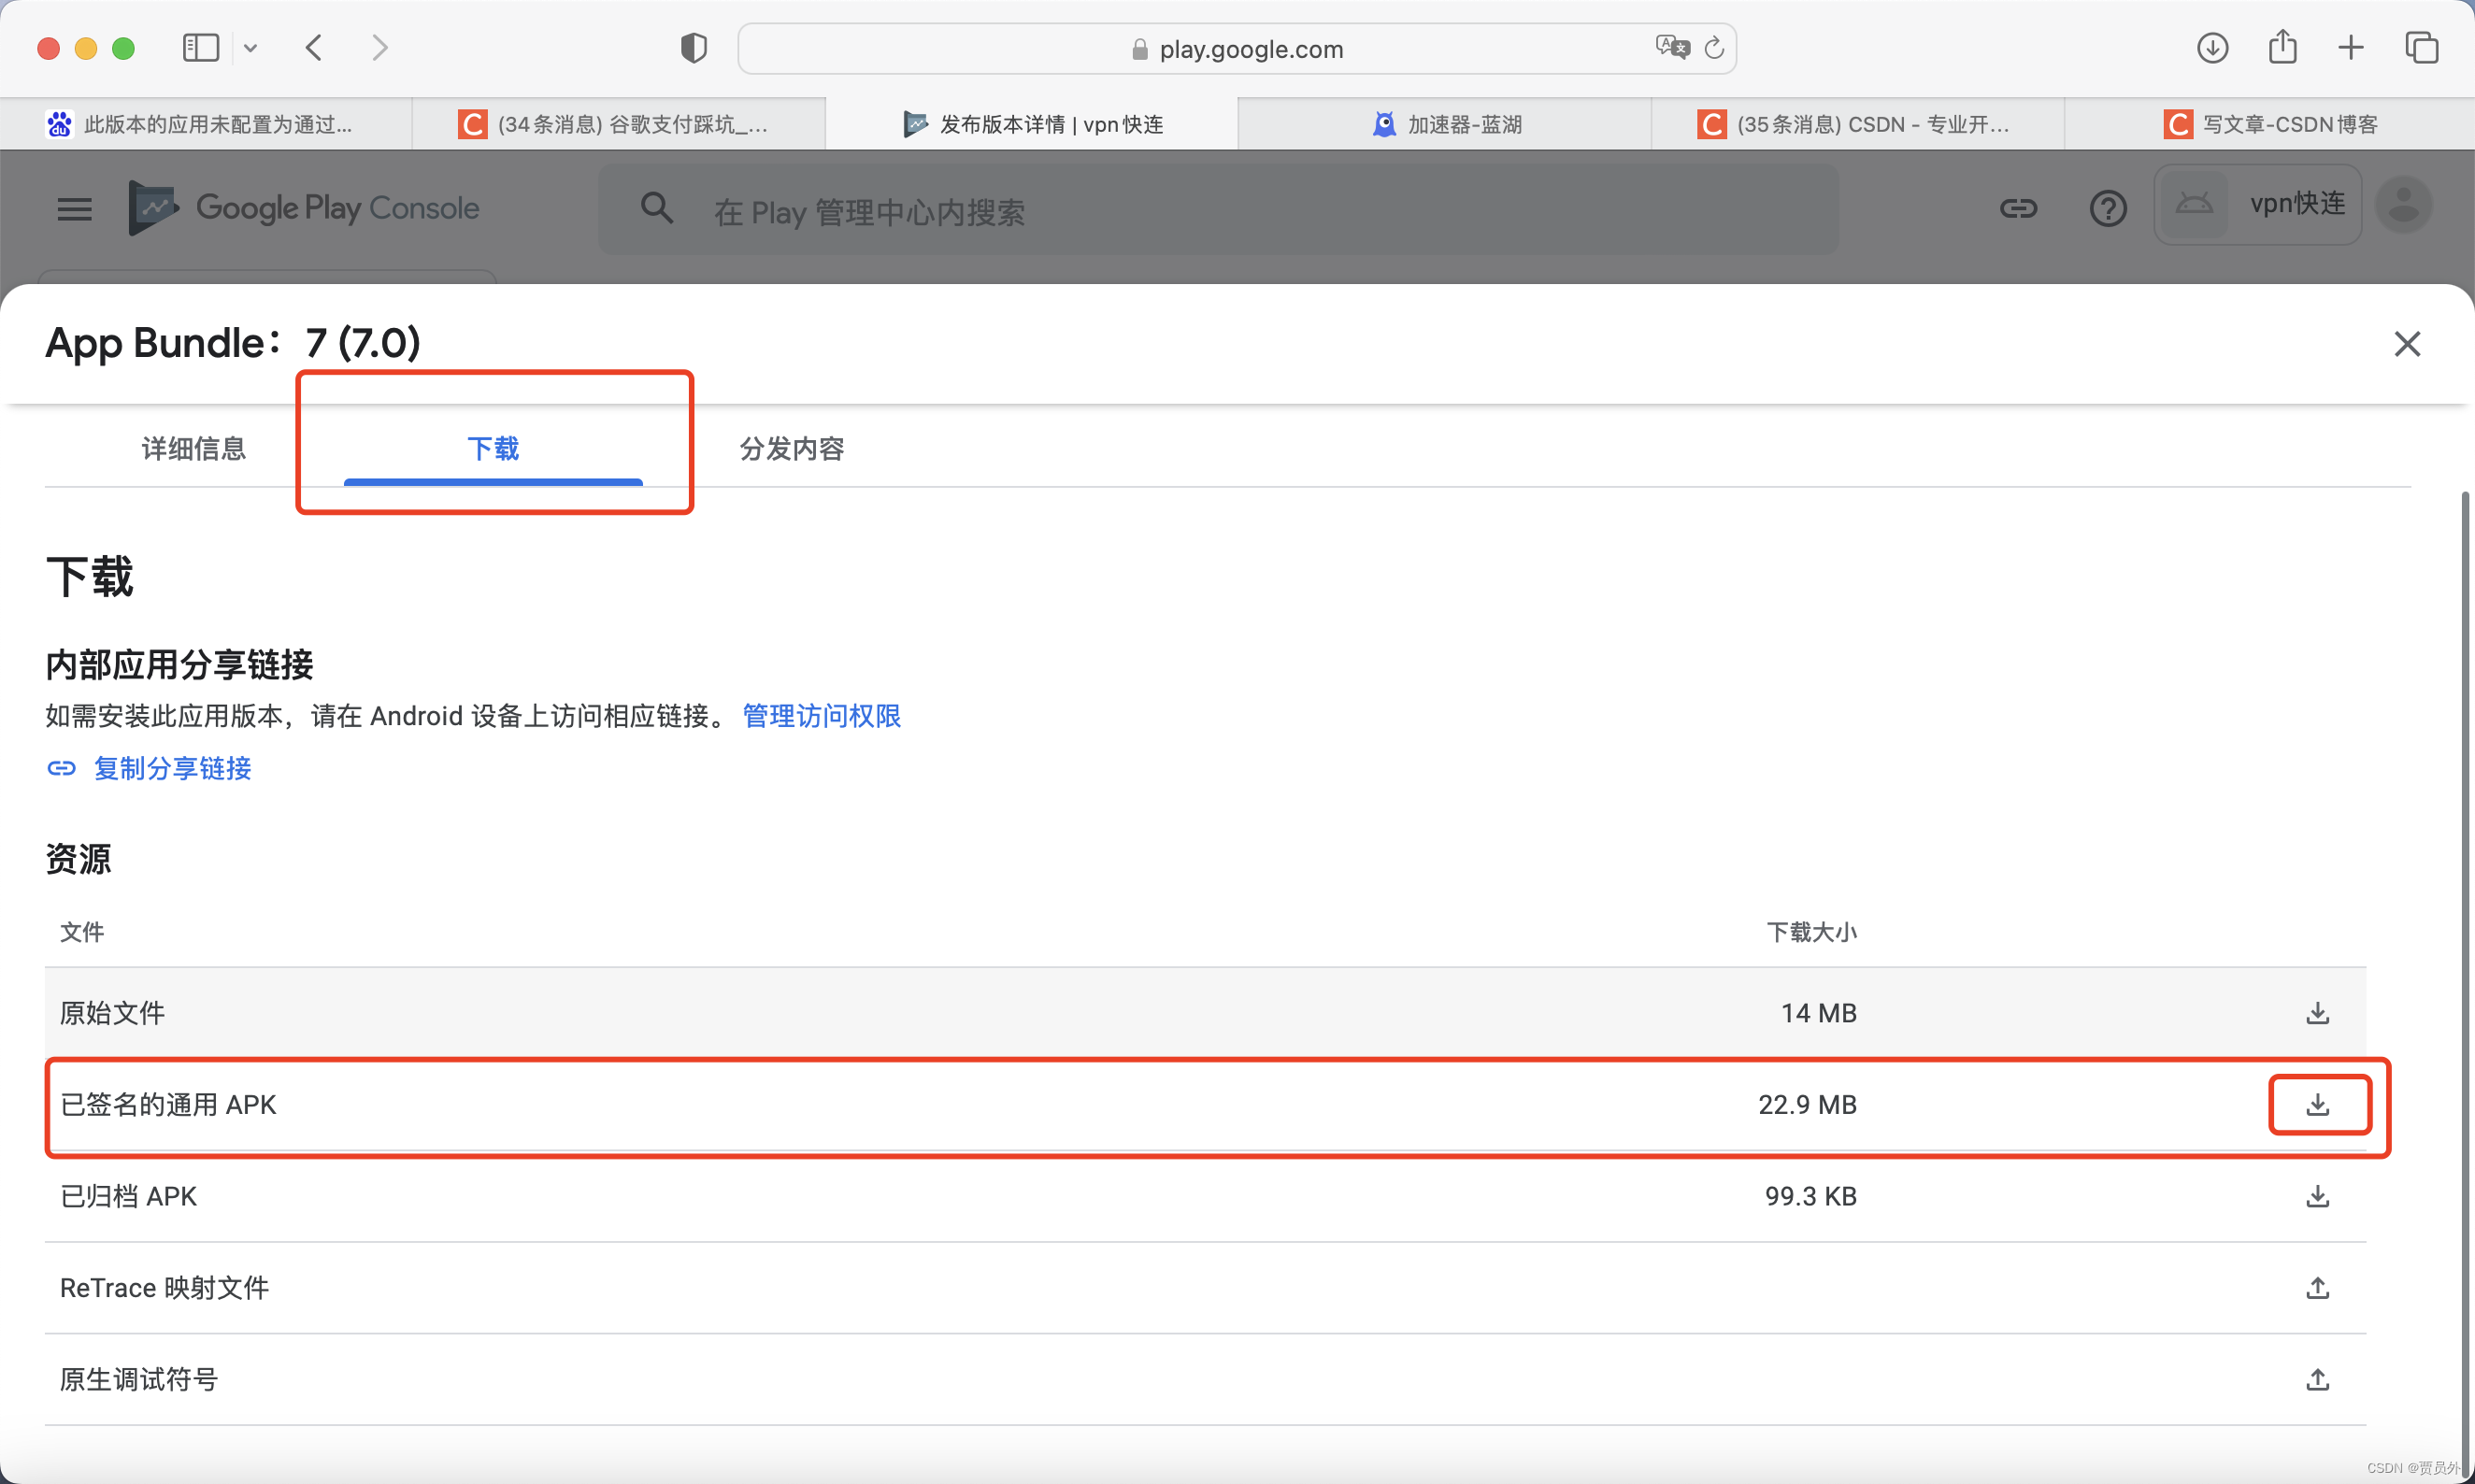The height and width of the screenshot is (1484, 2475).
Task: Click the 原始文件 row label
Action: (112, 1013)
